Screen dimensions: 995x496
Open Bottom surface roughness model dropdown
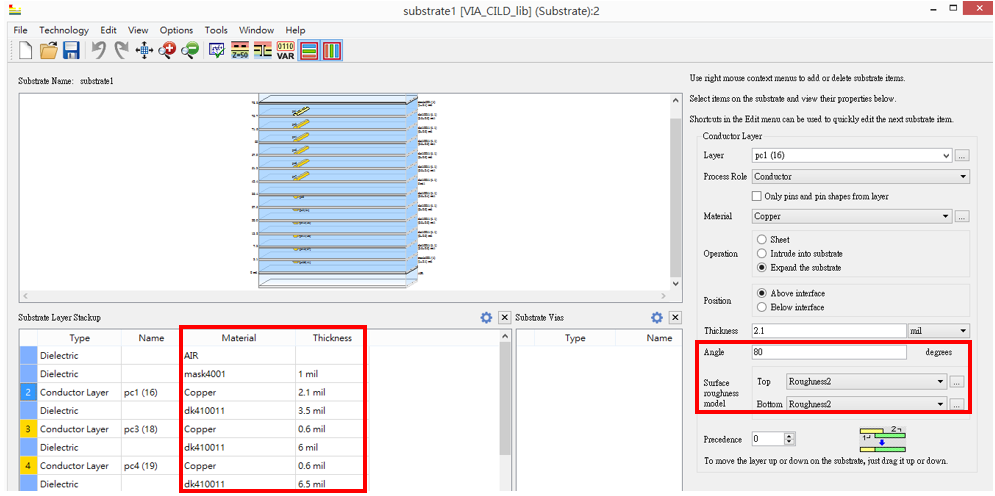pos(866,403)
